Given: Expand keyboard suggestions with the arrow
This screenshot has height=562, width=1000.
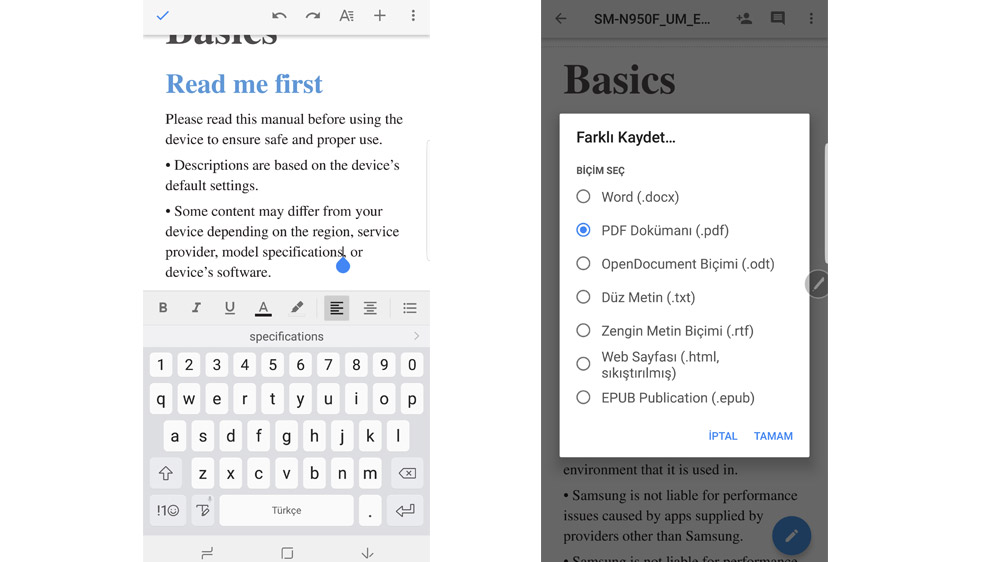Looking at the screenshot, I should pos(416,336).
